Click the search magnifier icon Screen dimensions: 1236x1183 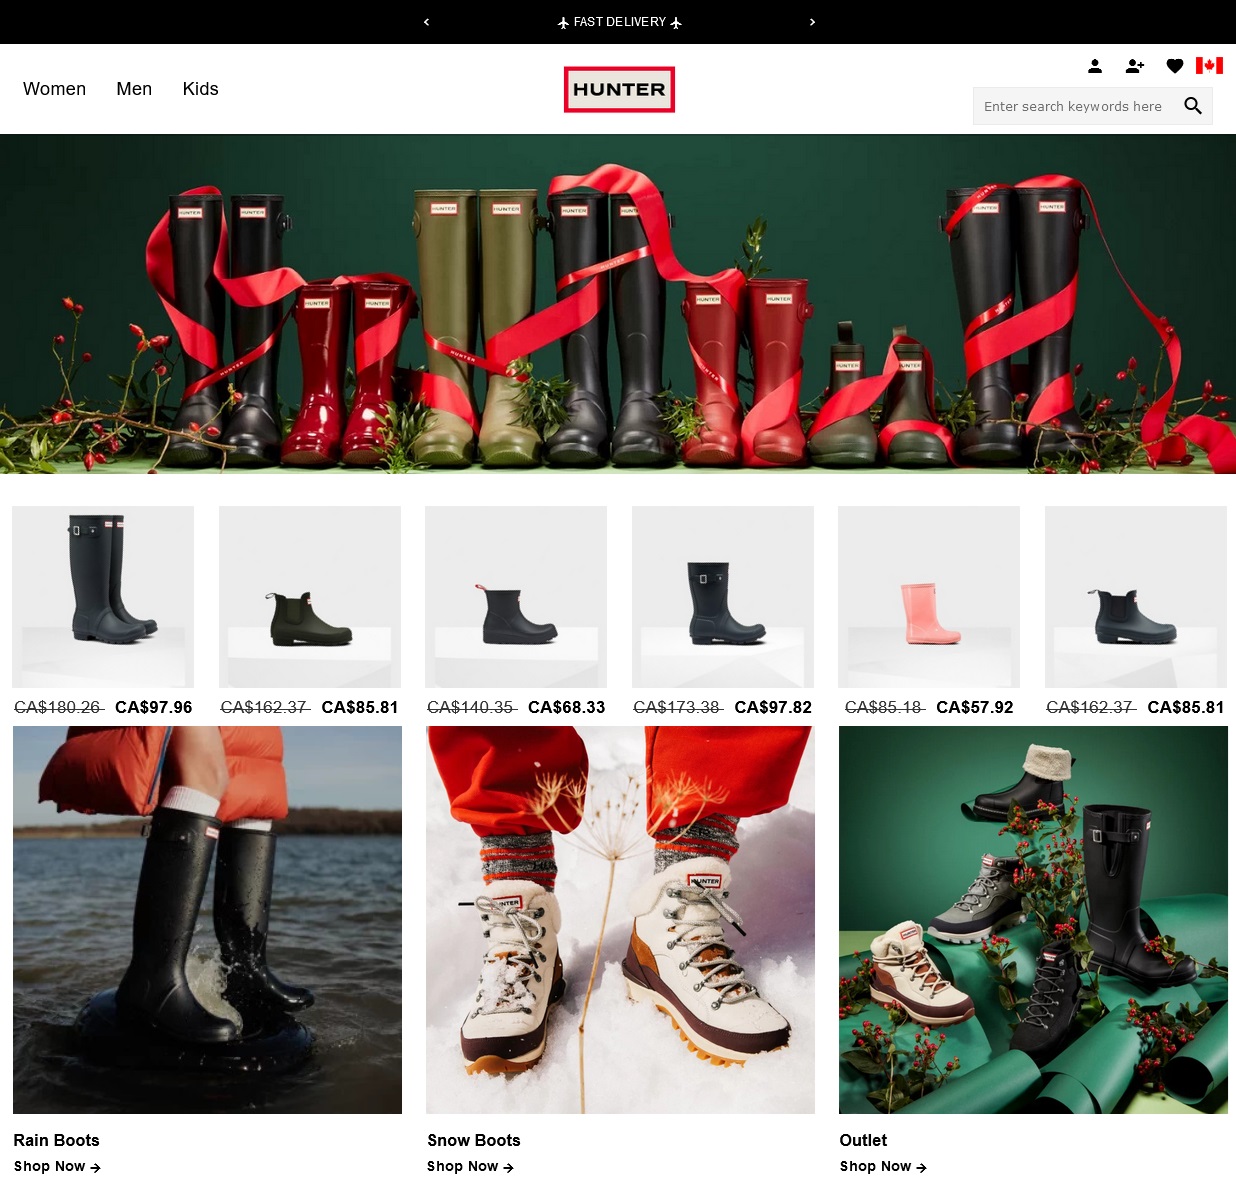pos(1193,105)
